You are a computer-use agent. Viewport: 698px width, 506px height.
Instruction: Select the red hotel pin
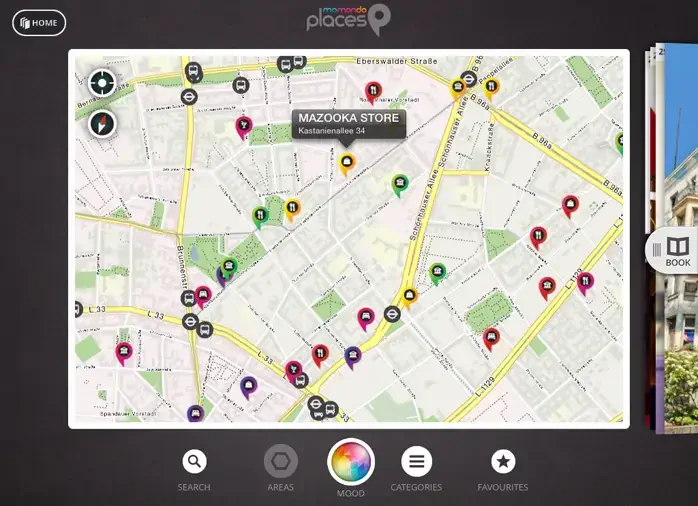[x=491, y=339]
